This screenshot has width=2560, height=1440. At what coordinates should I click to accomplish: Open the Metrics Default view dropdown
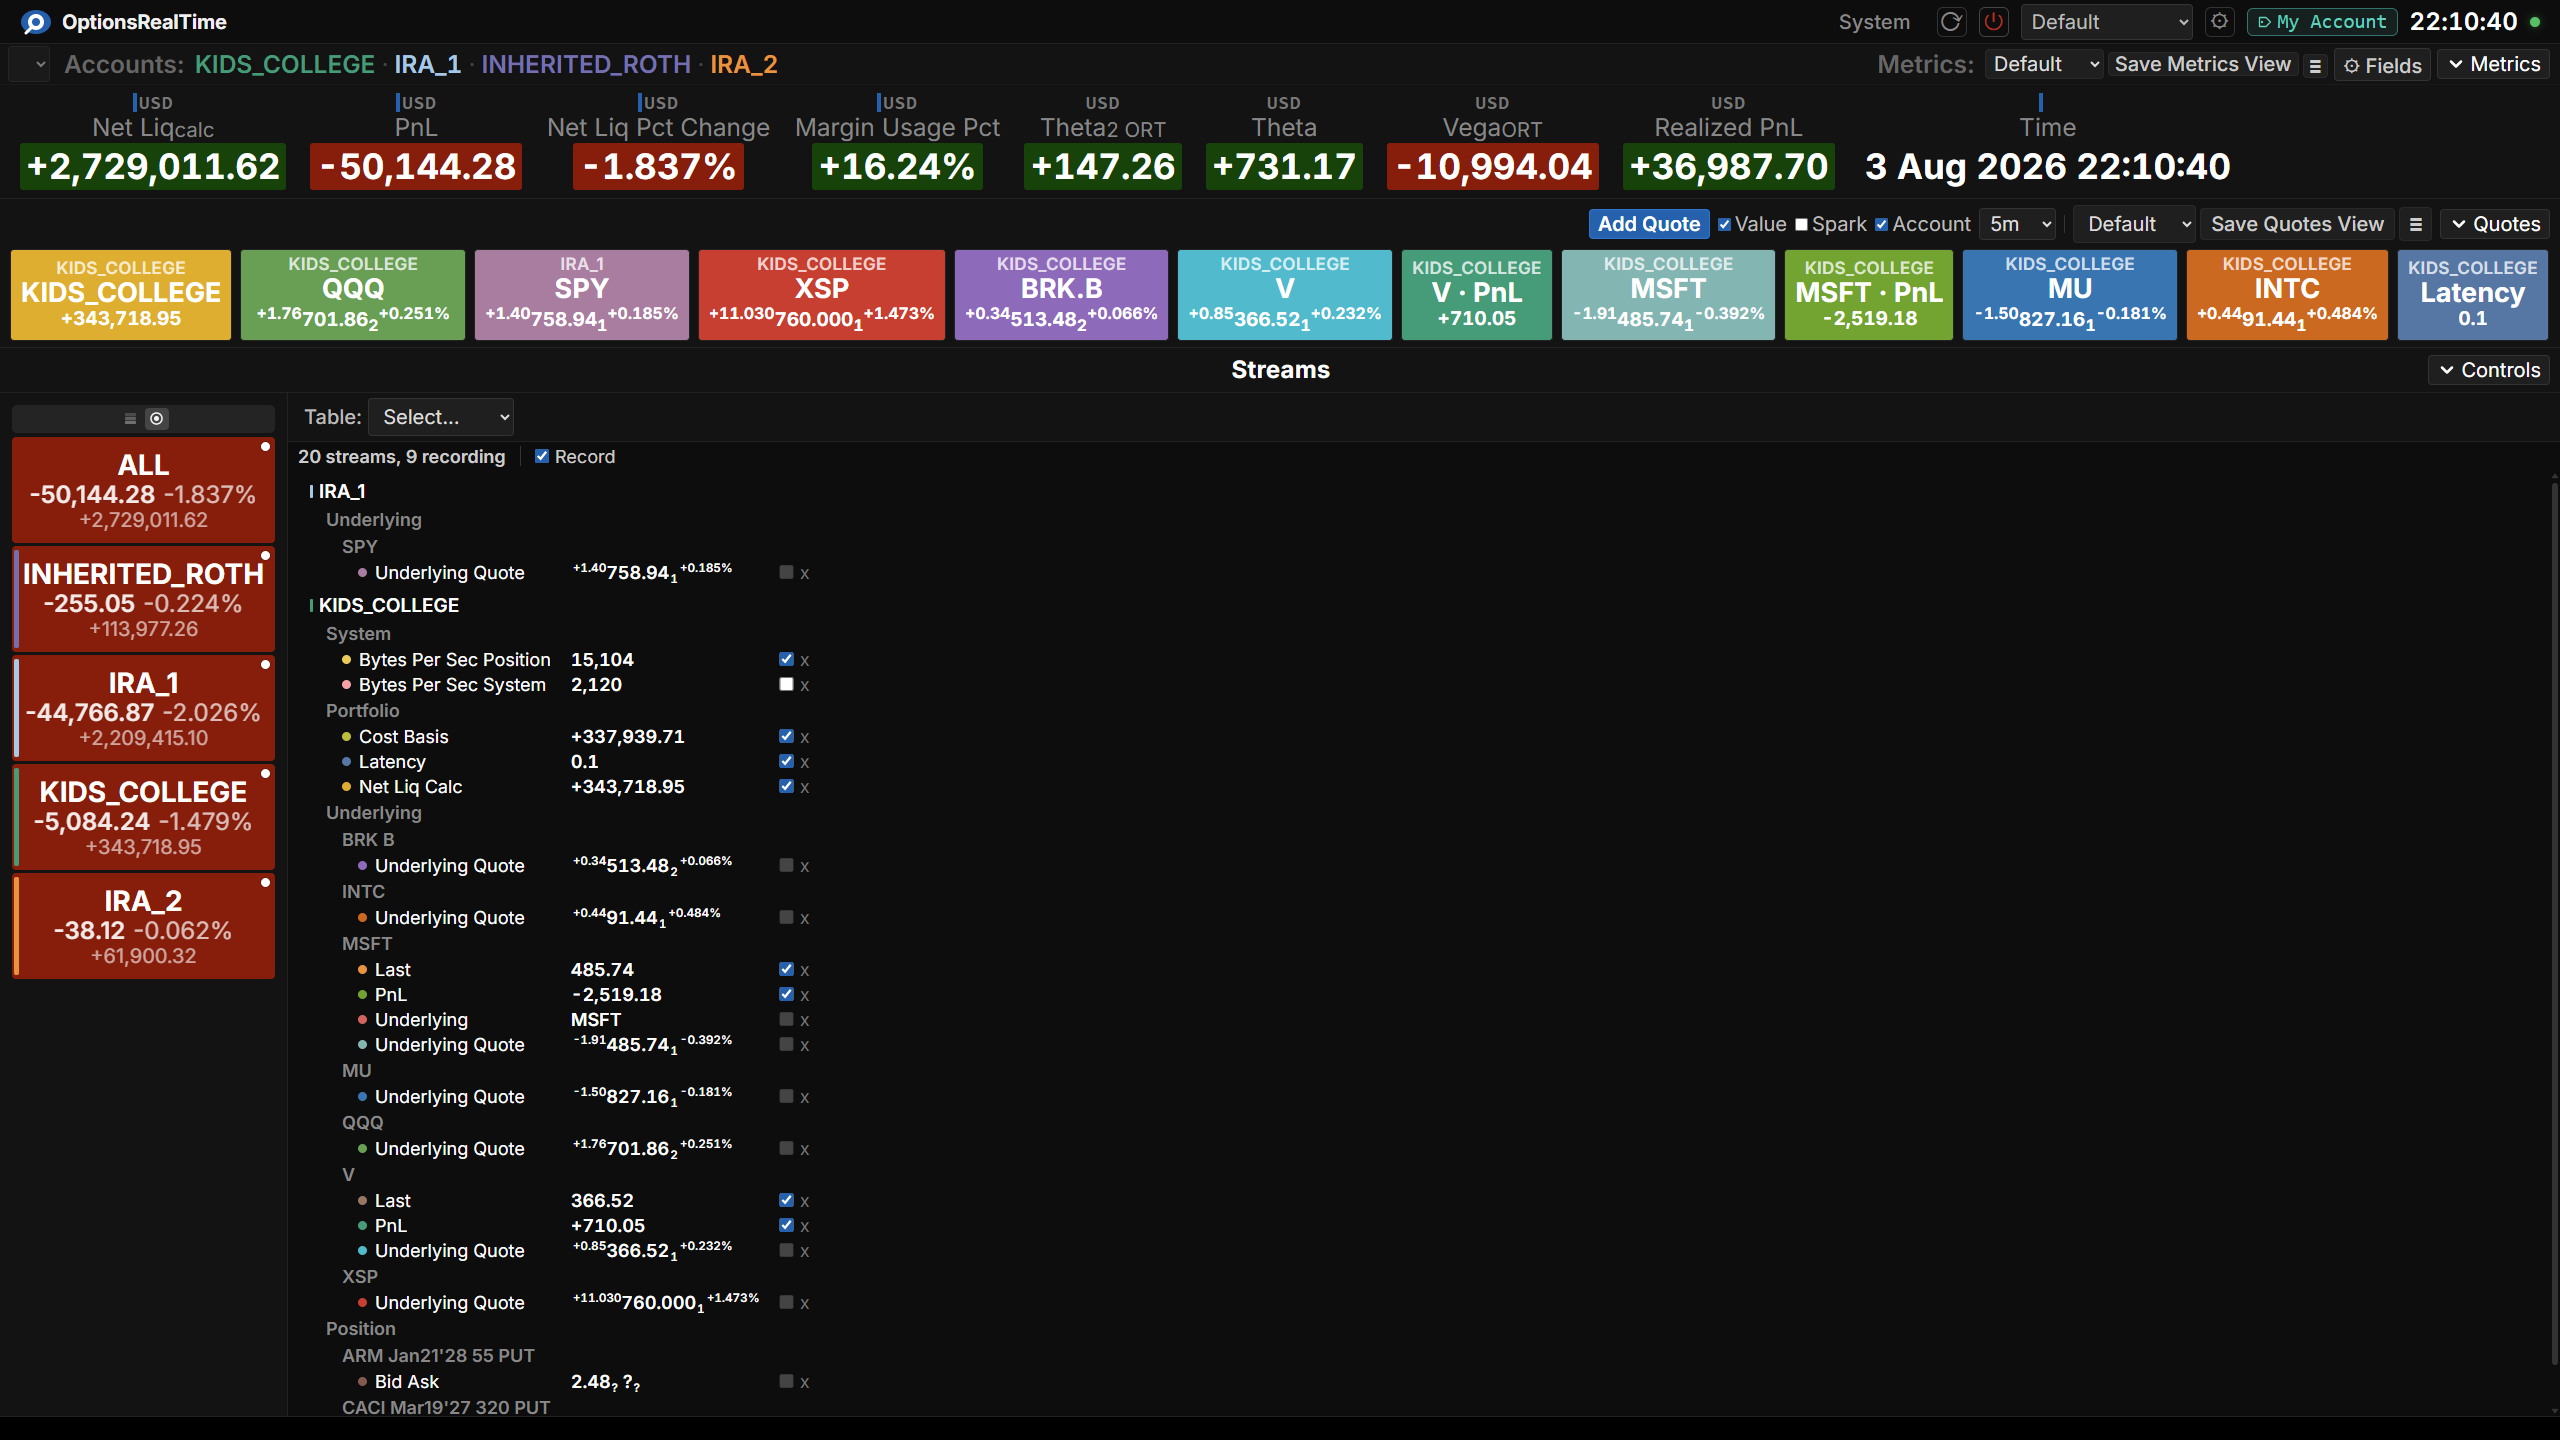click(x=2044, y=65)
